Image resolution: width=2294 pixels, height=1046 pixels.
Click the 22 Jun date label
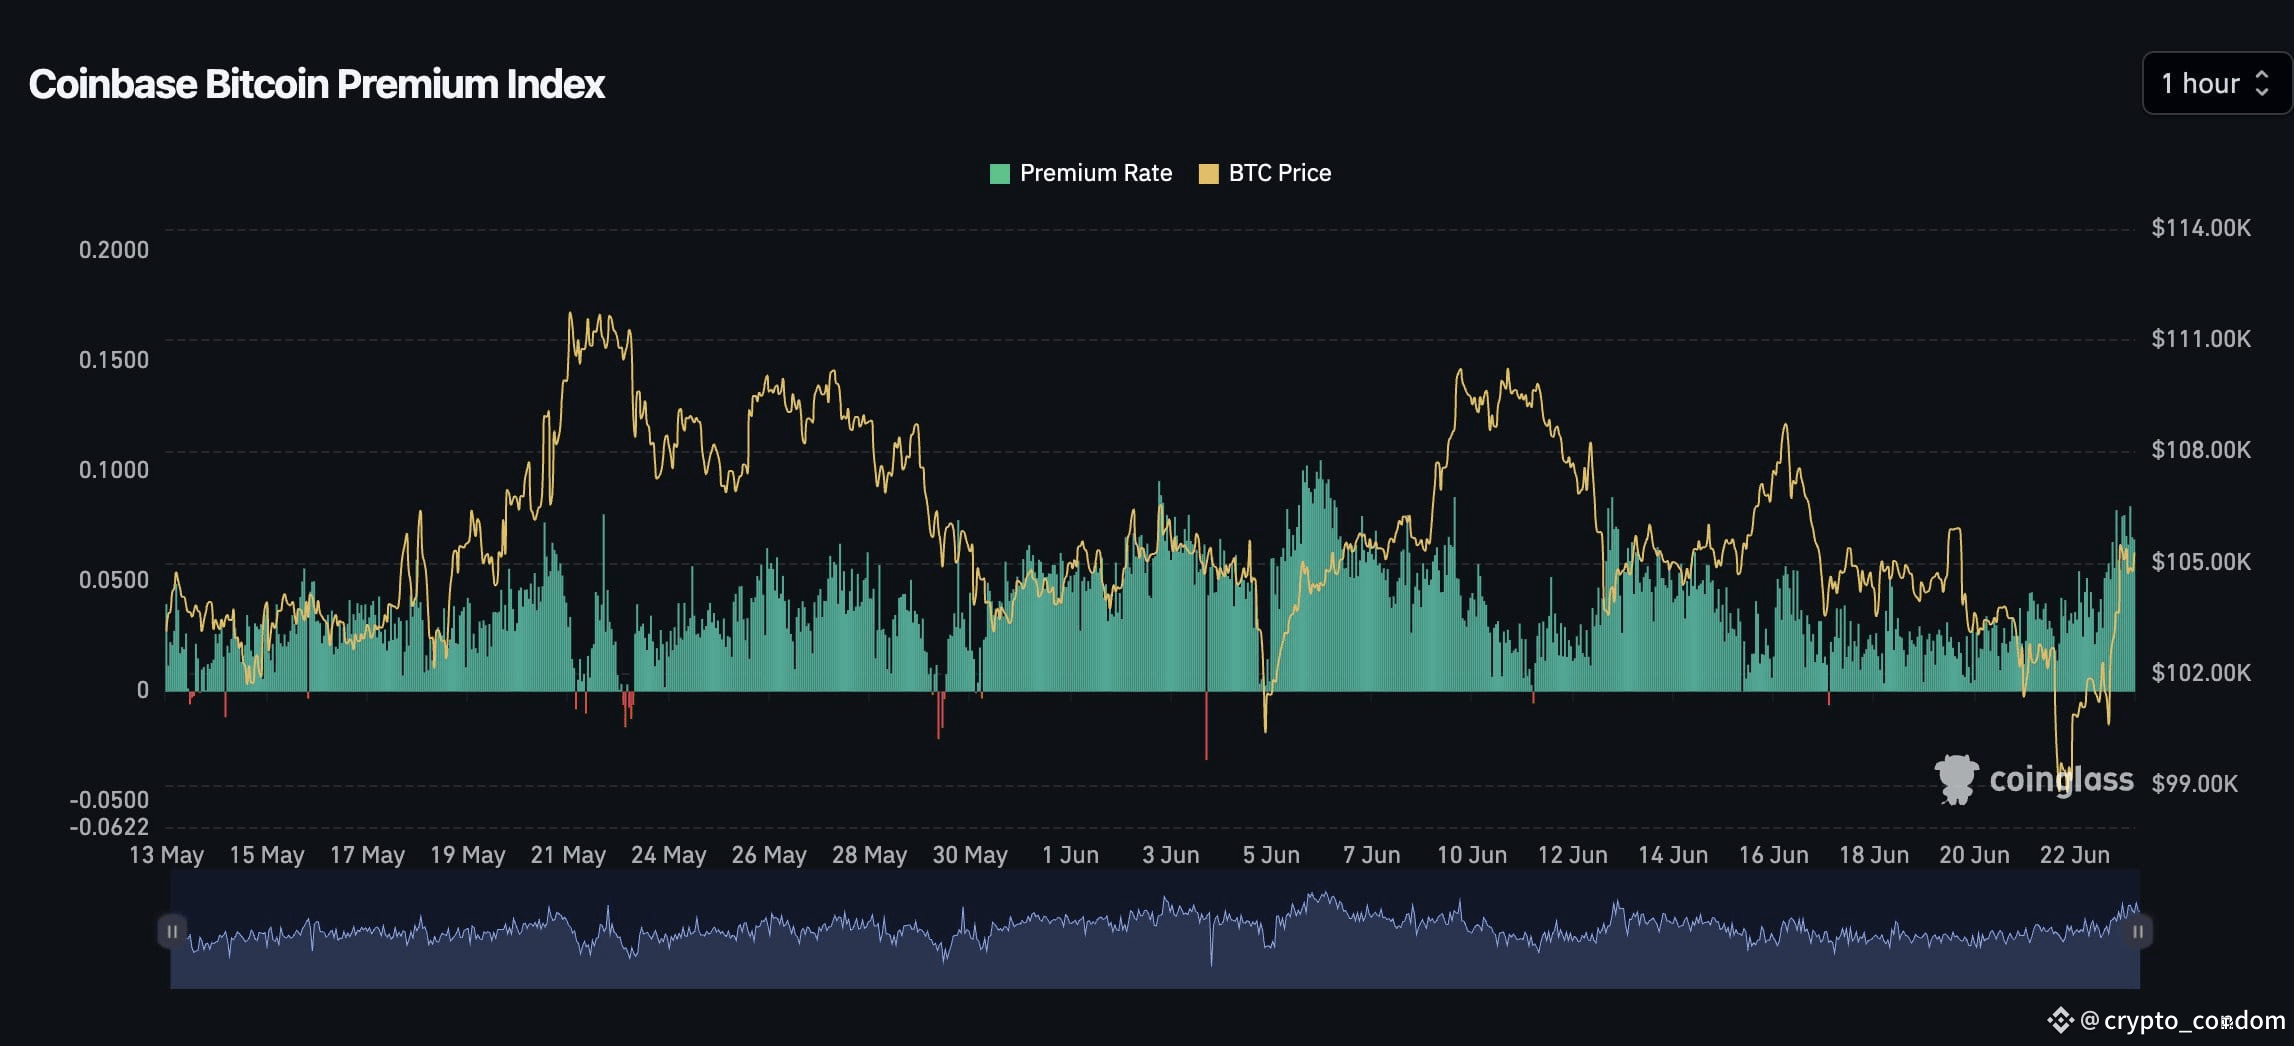point(2075,855)
